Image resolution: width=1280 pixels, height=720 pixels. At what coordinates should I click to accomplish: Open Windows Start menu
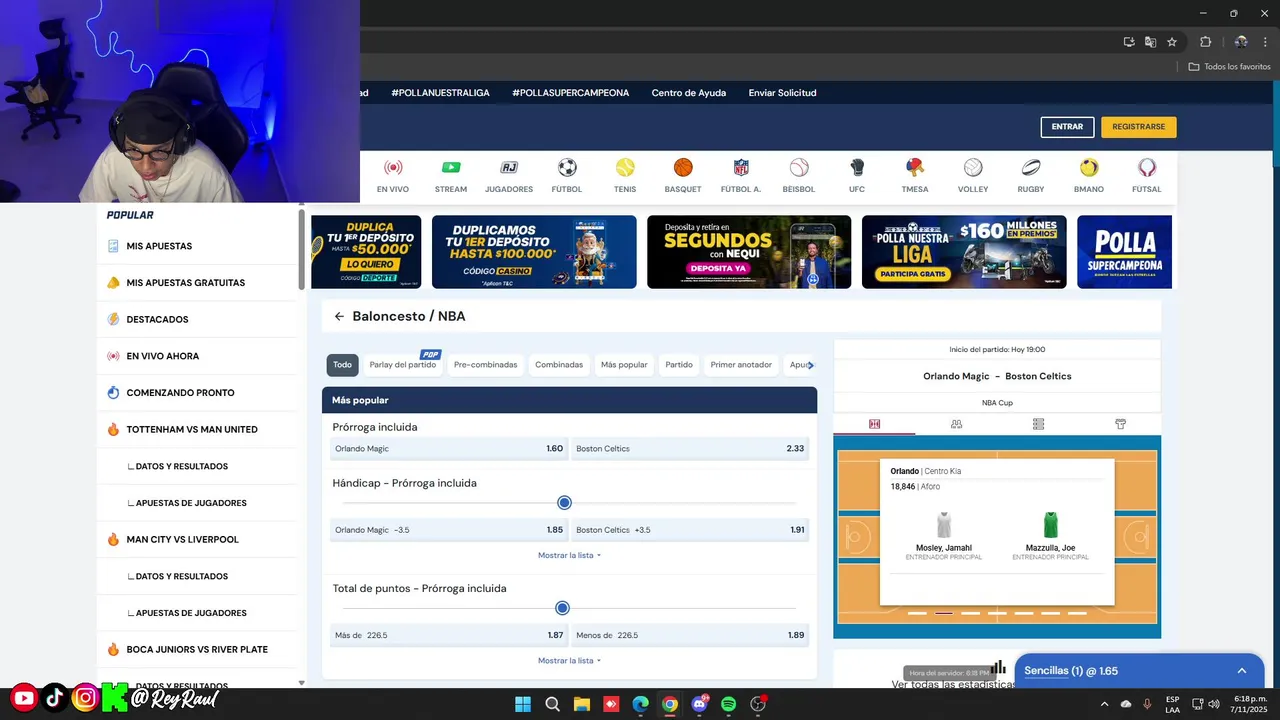tap(523, 704)
